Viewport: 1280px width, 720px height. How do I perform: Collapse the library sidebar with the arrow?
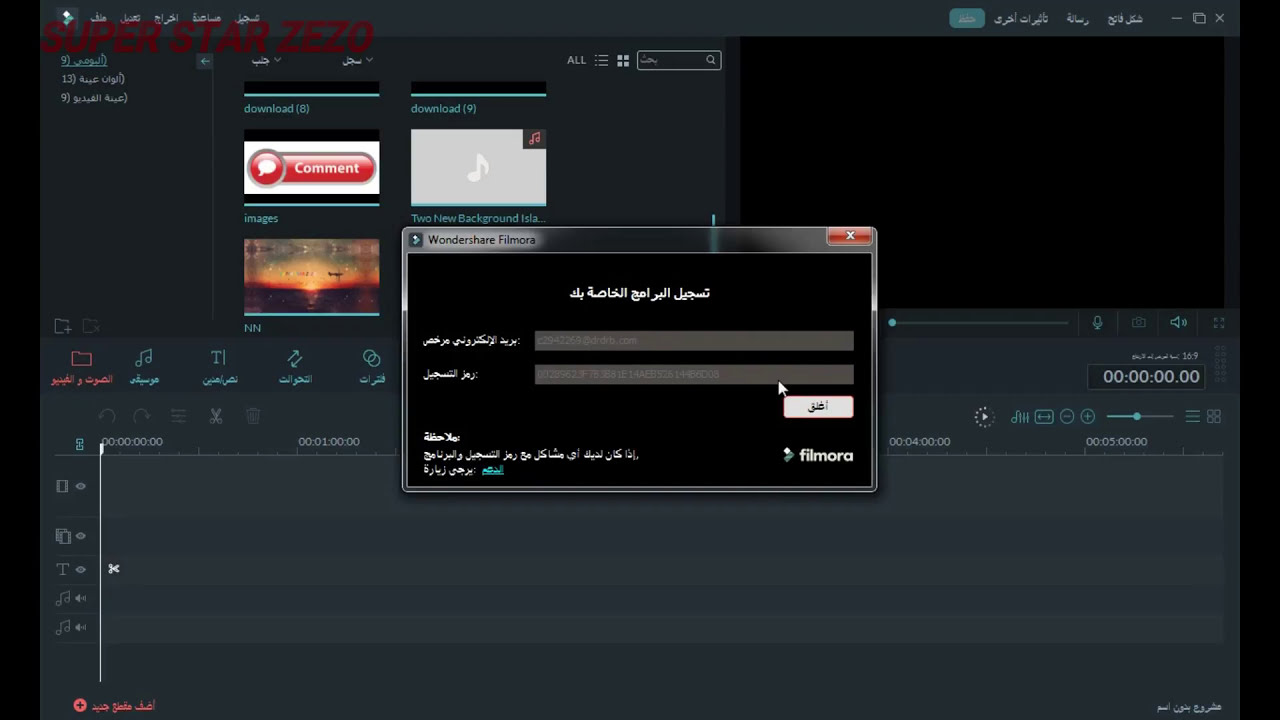click(205, 61)
